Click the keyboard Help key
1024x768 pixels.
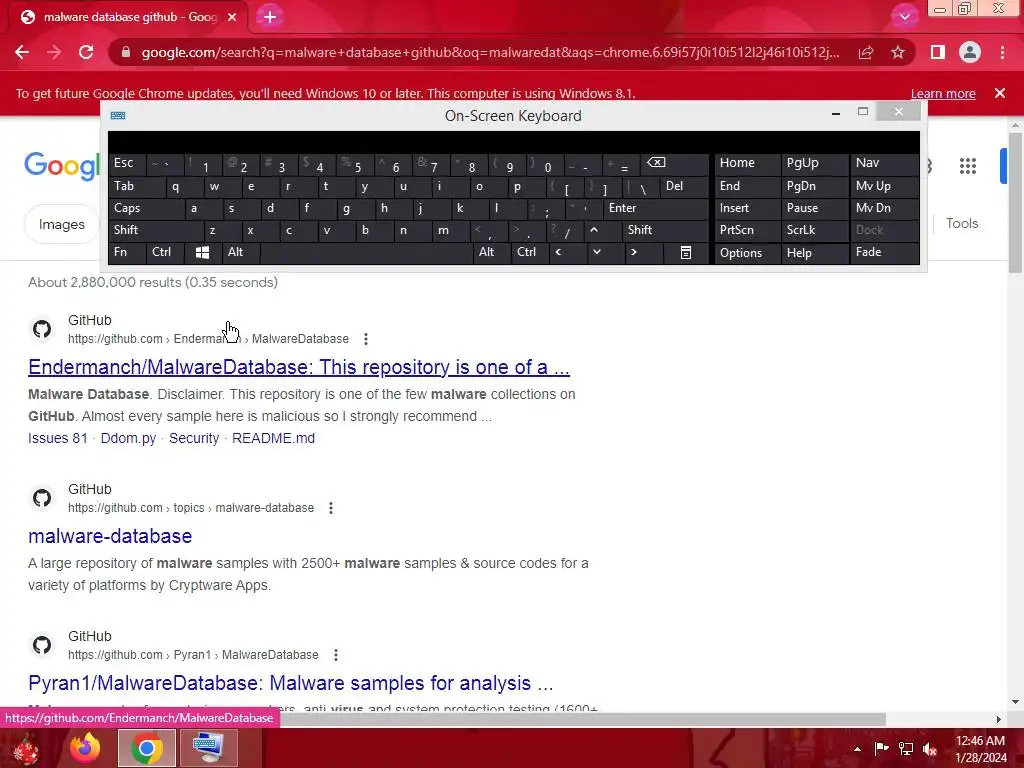pos(814,253)
